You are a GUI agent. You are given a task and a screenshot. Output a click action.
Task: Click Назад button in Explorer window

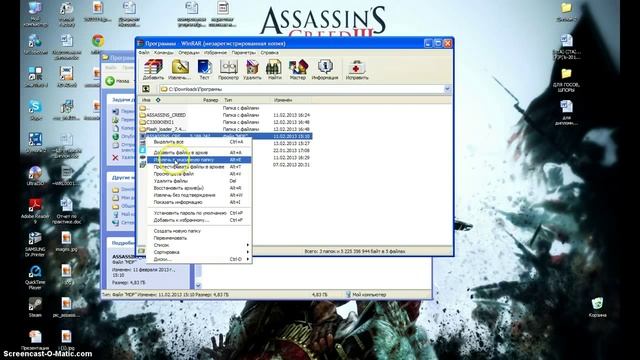tap(118, 81)
